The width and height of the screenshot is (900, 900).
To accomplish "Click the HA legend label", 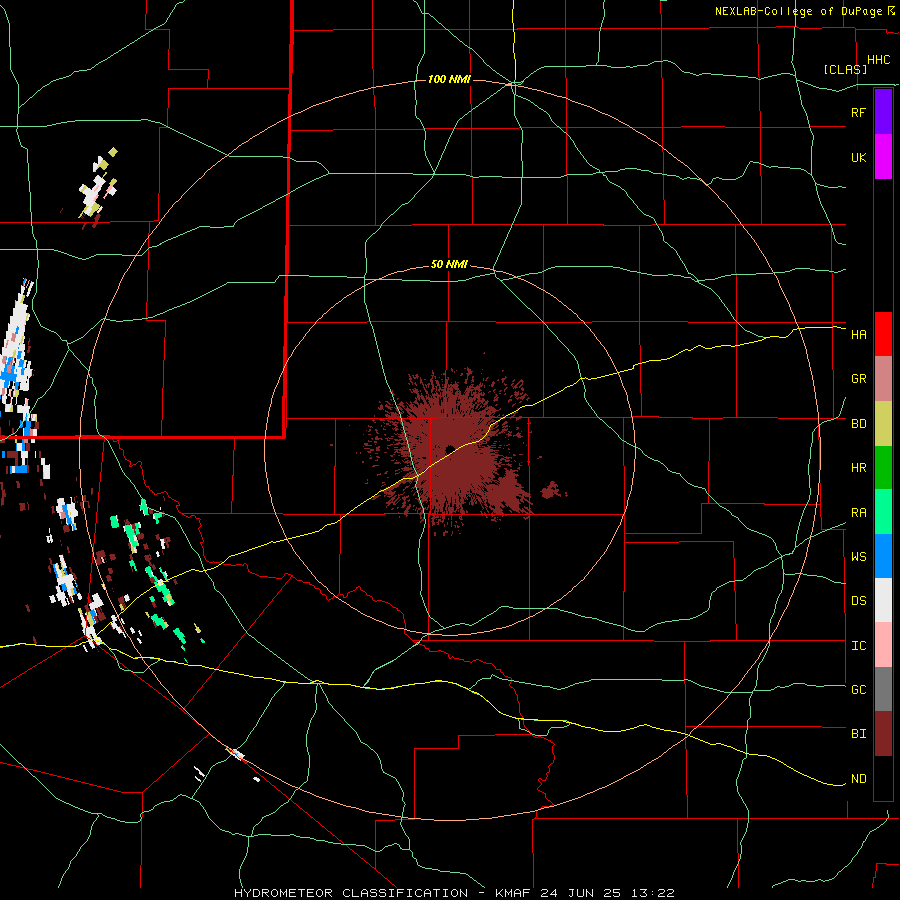I will click(x=858, y=334).
